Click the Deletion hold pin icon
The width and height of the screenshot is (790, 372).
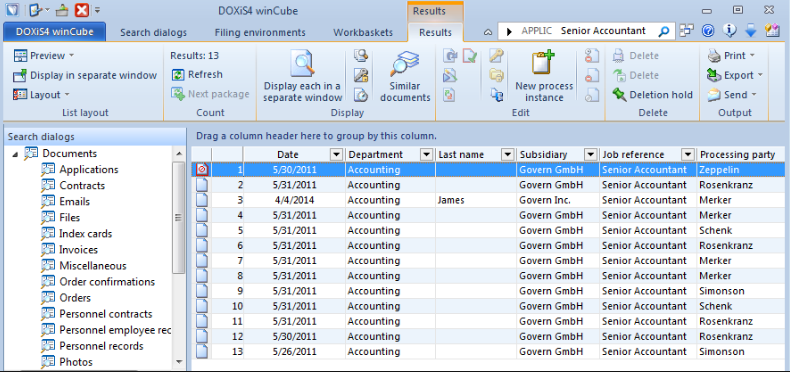[x=619, y=94]
